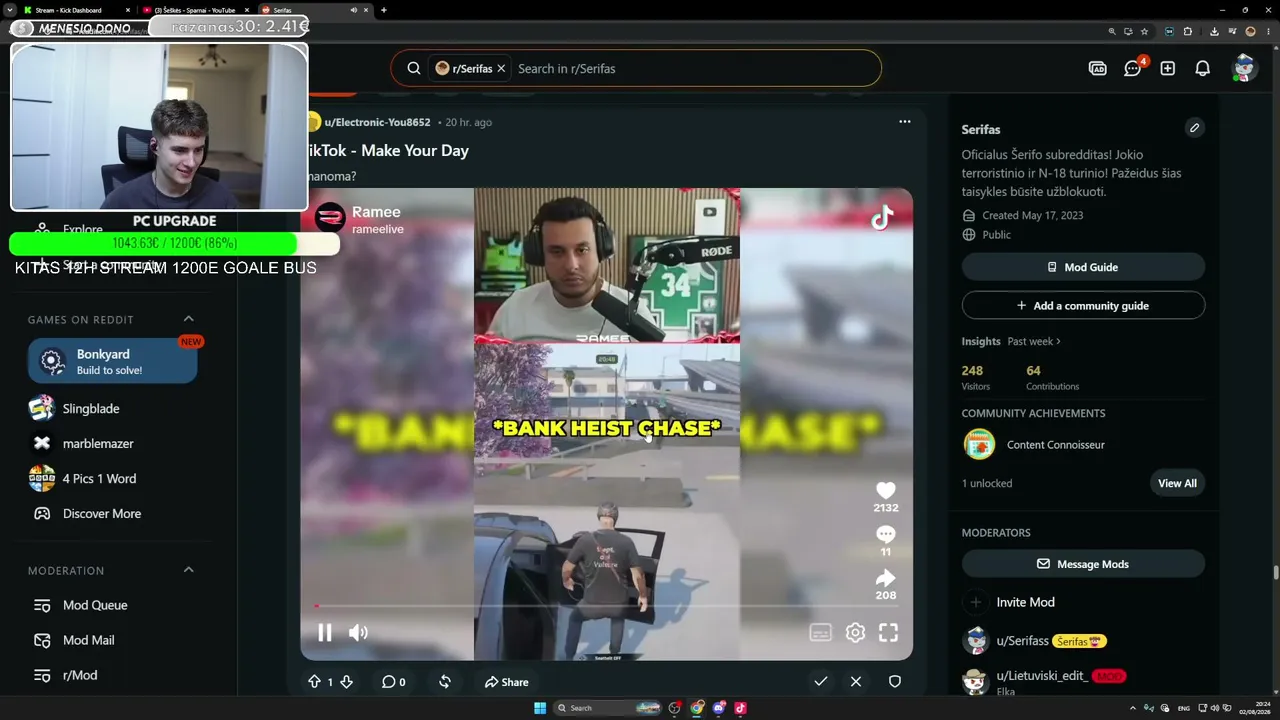Edit the Serifas community description with the pencil

(x=1194, y=128)
